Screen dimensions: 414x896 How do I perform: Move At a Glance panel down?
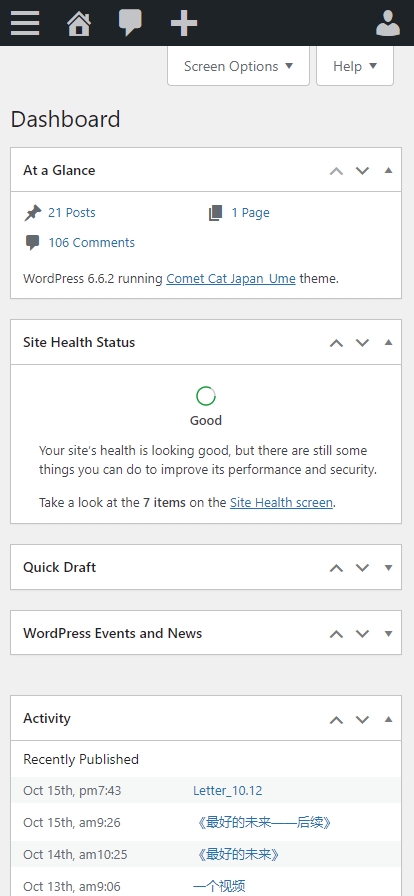(x=363, y=170)
